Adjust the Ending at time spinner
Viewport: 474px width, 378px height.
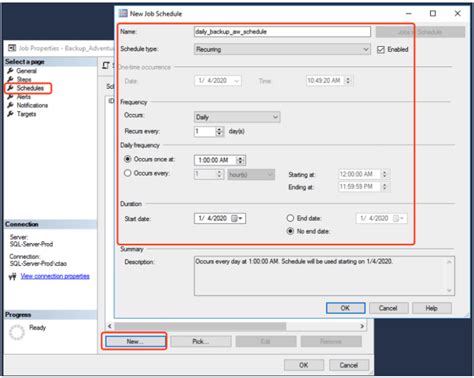pyautogui.click(x=385, y=187)
